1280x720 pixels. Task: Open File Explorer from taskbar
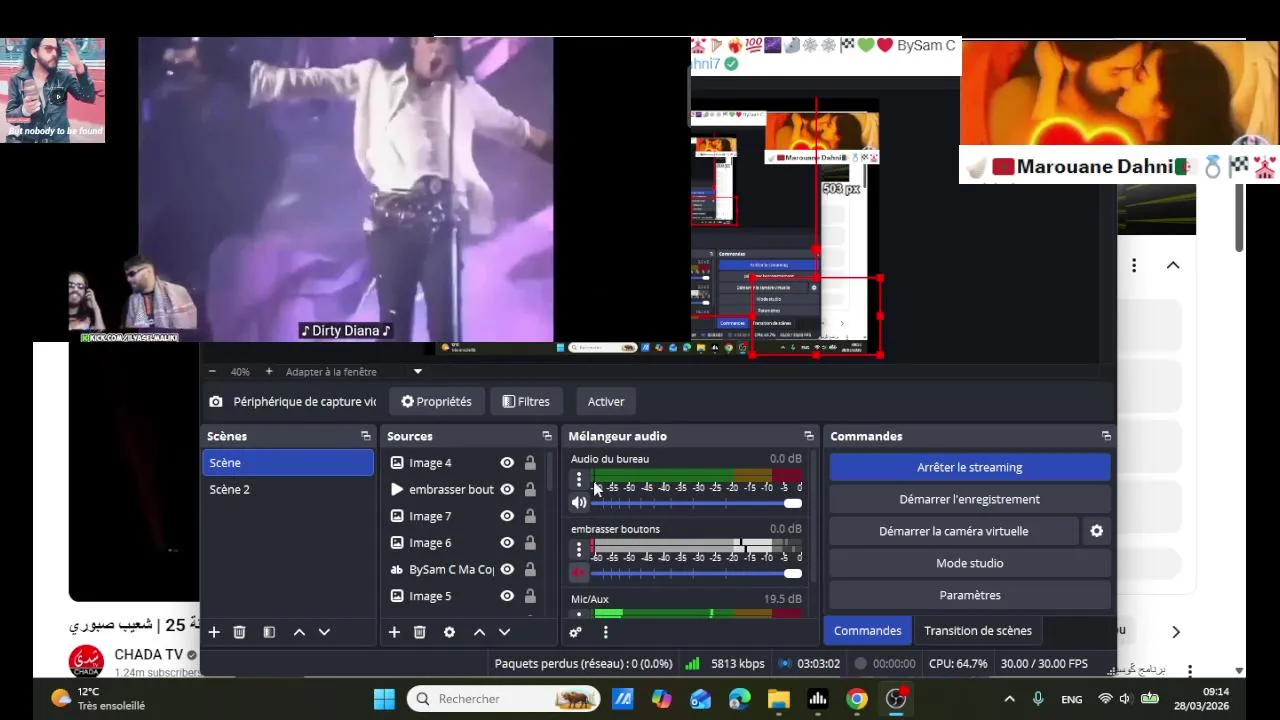(778, 699)
